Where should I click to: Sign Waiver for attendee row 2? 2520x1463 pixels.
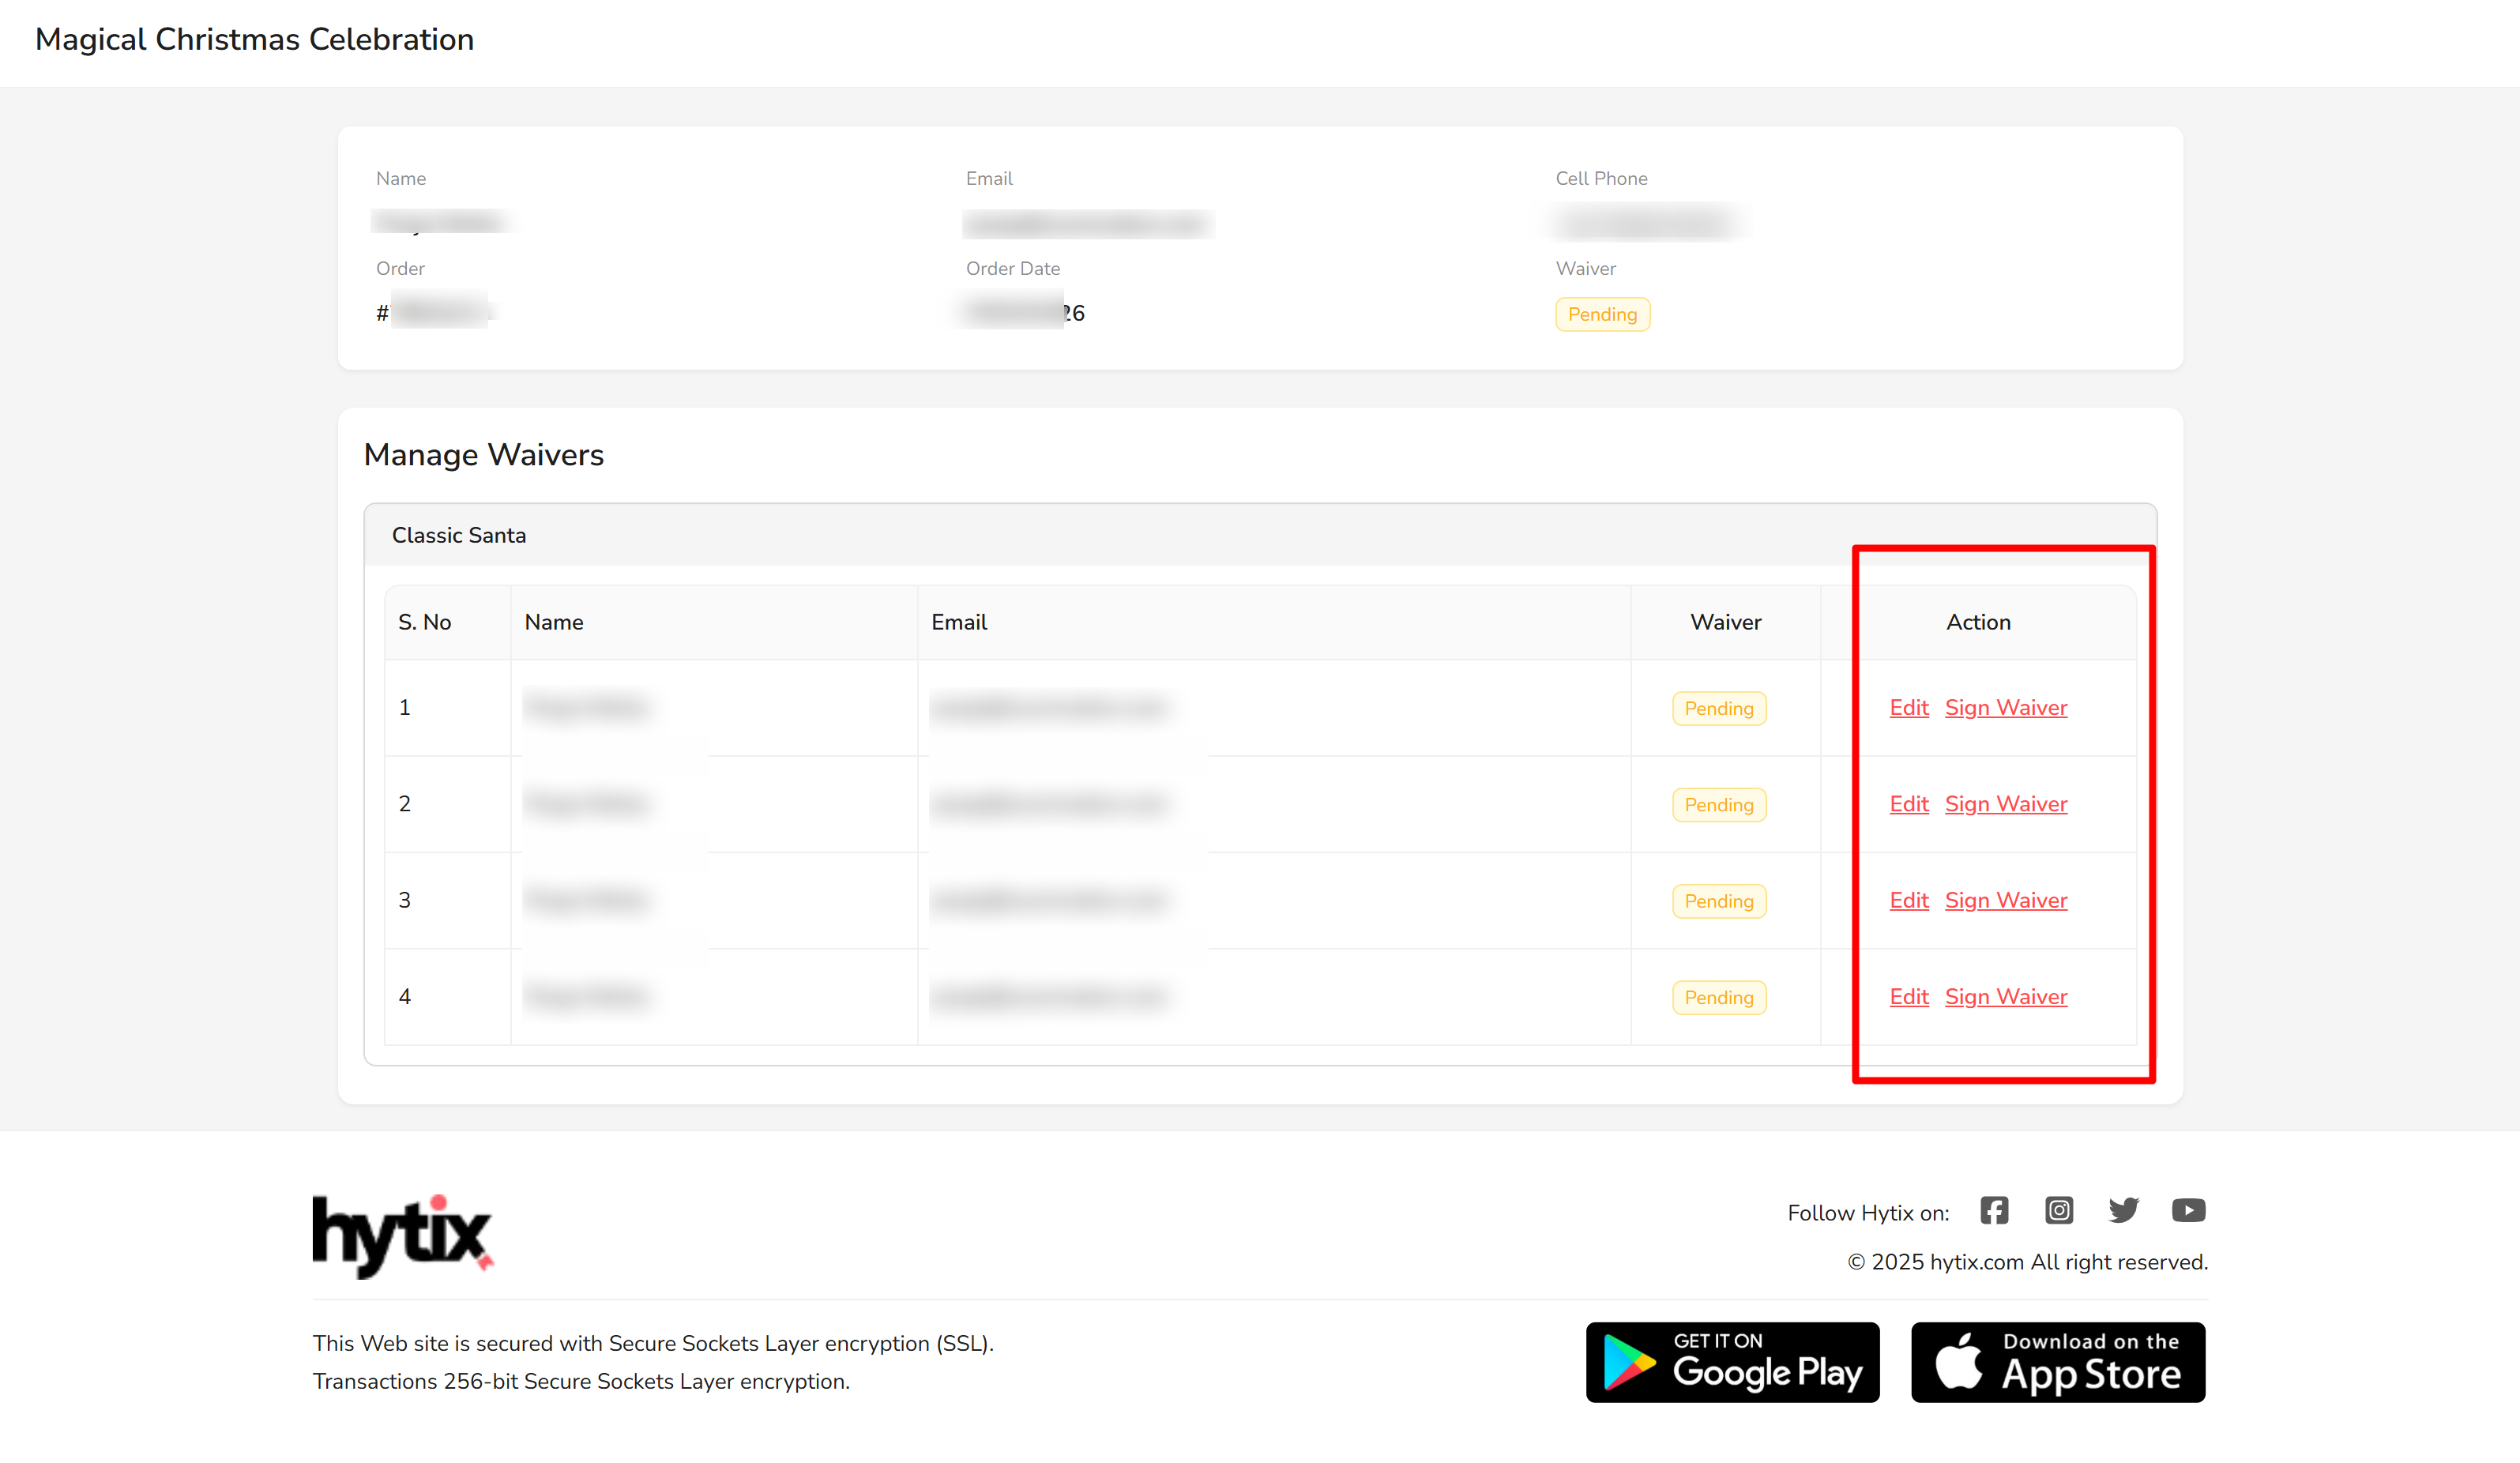tap(2005, 803)
